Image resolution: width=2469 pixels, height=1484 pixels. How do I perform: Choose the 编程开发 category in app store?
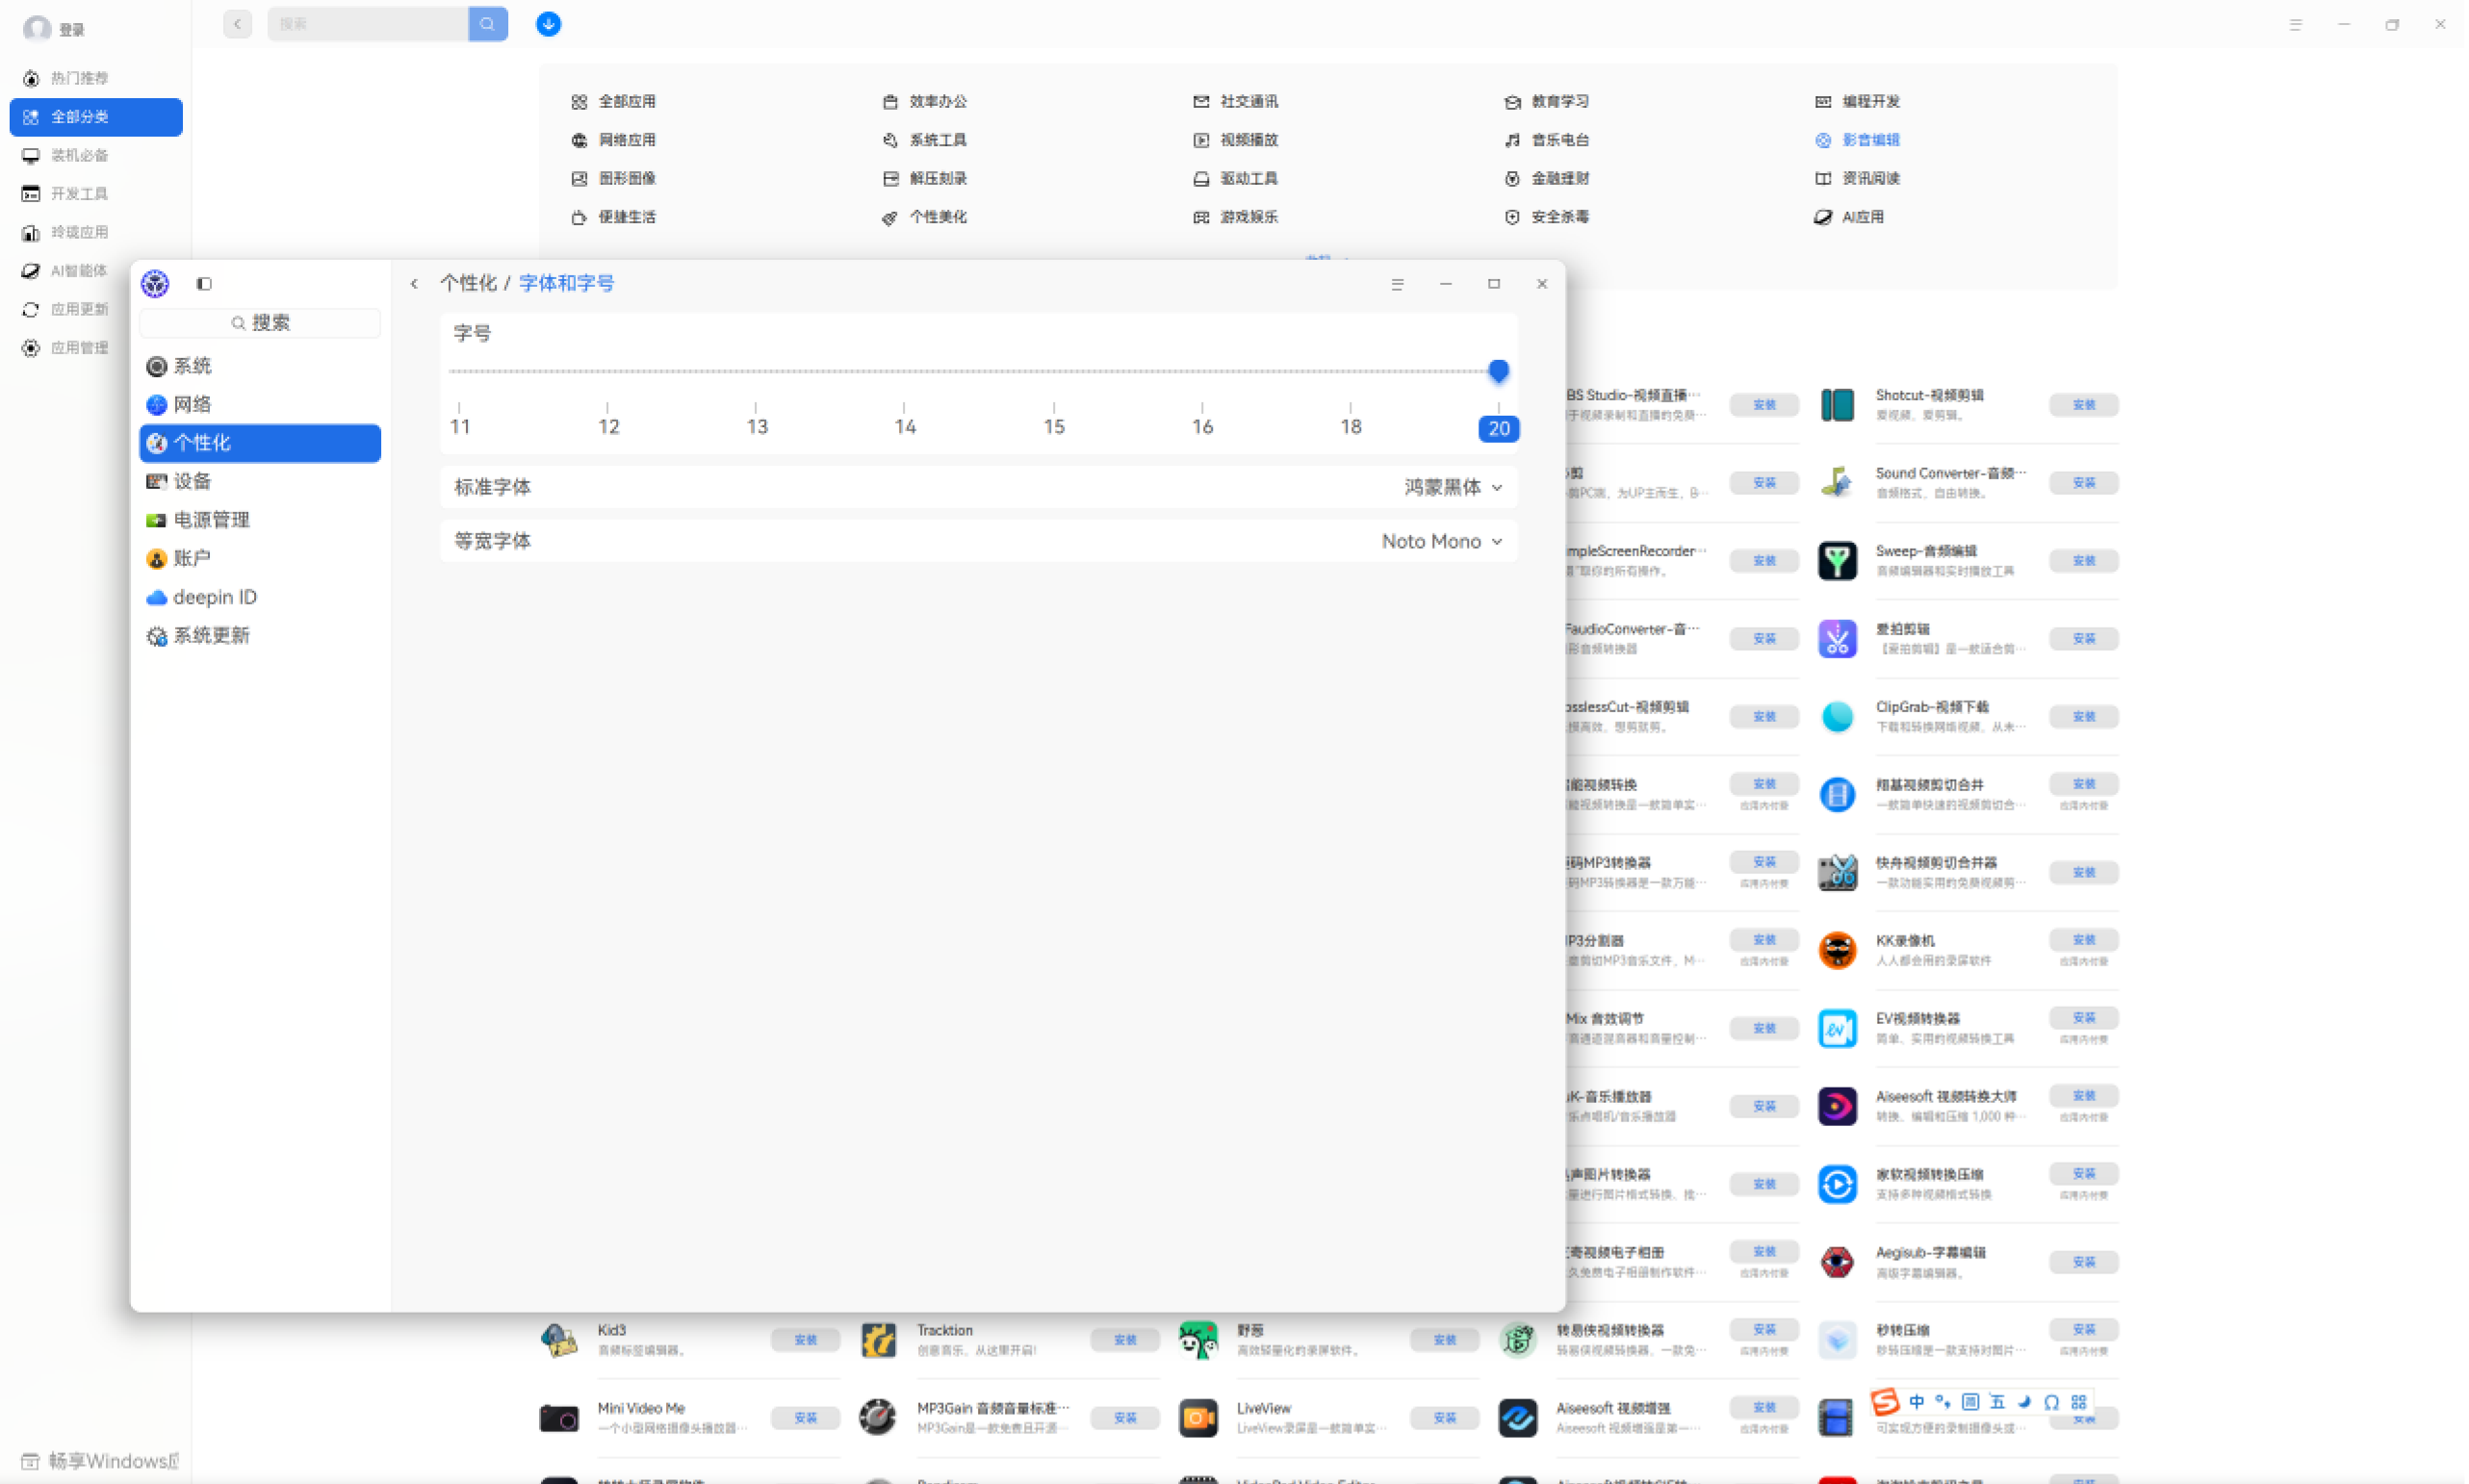coord(1857,101)
